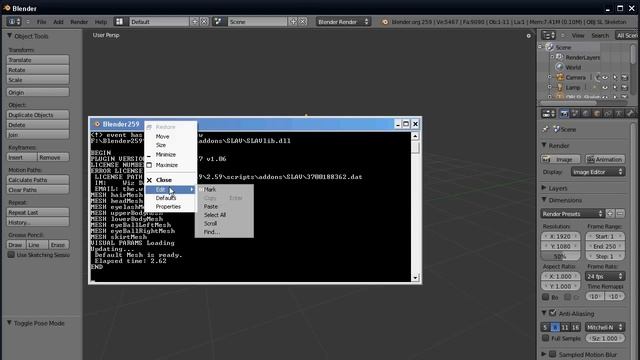Viewport: 640px width, 360px height.
Task: Open the Properties editor type selector
Action: (548, 114)
